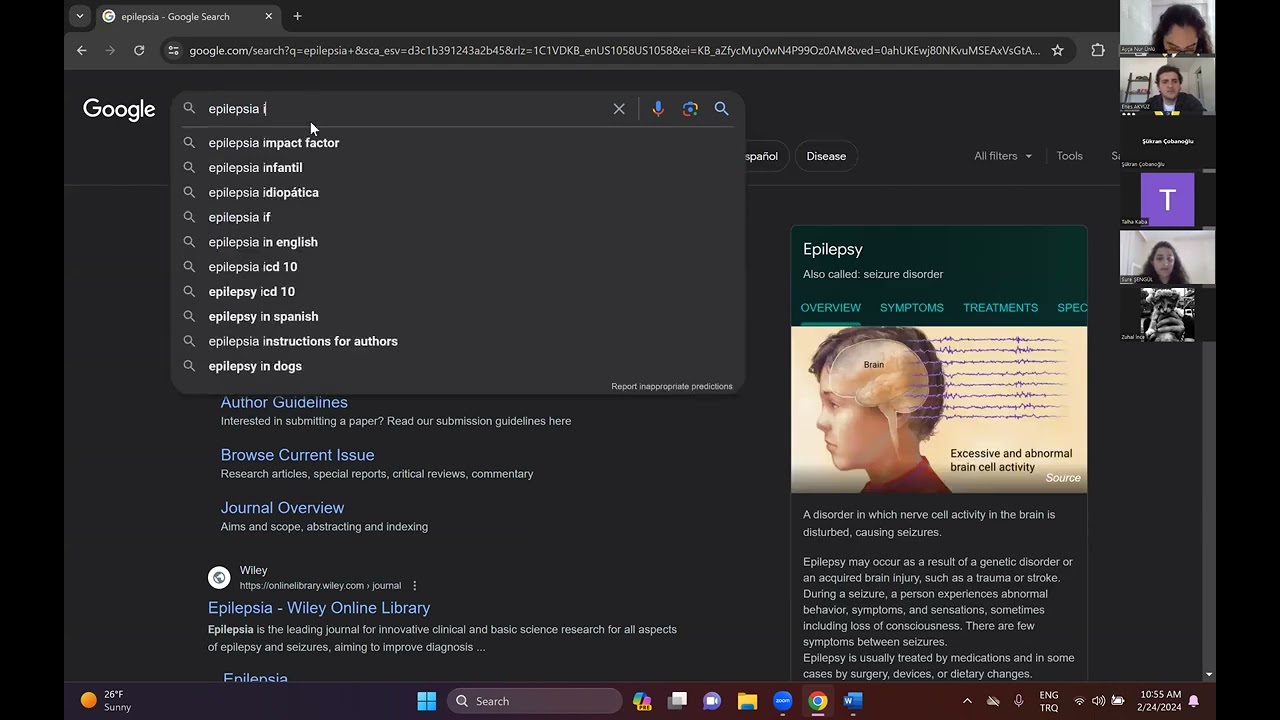The height and width of the screenshot is (720, 1280).
Task: Select suggestion 'epilepsia in english'
Action: click(x=458, y=242)
